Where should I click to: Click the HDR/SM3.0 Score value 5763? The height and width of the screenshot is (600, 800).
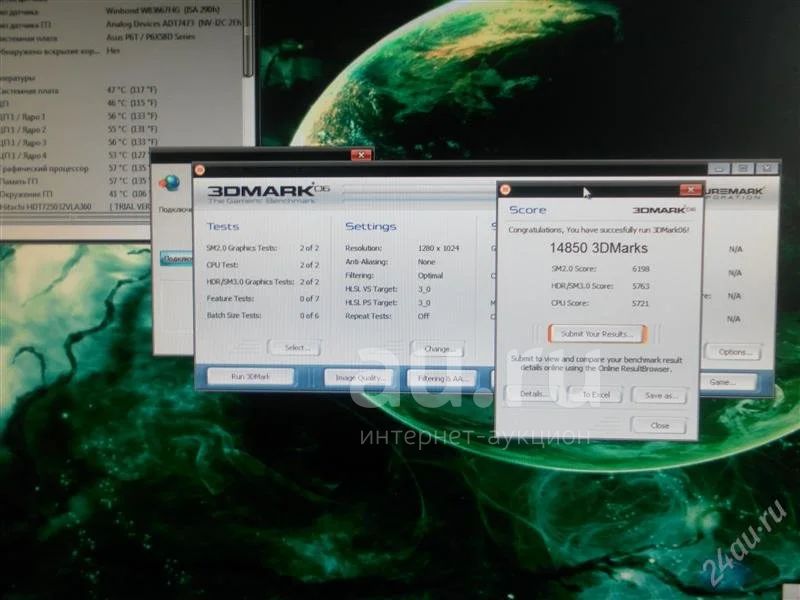tap(640, 286)
